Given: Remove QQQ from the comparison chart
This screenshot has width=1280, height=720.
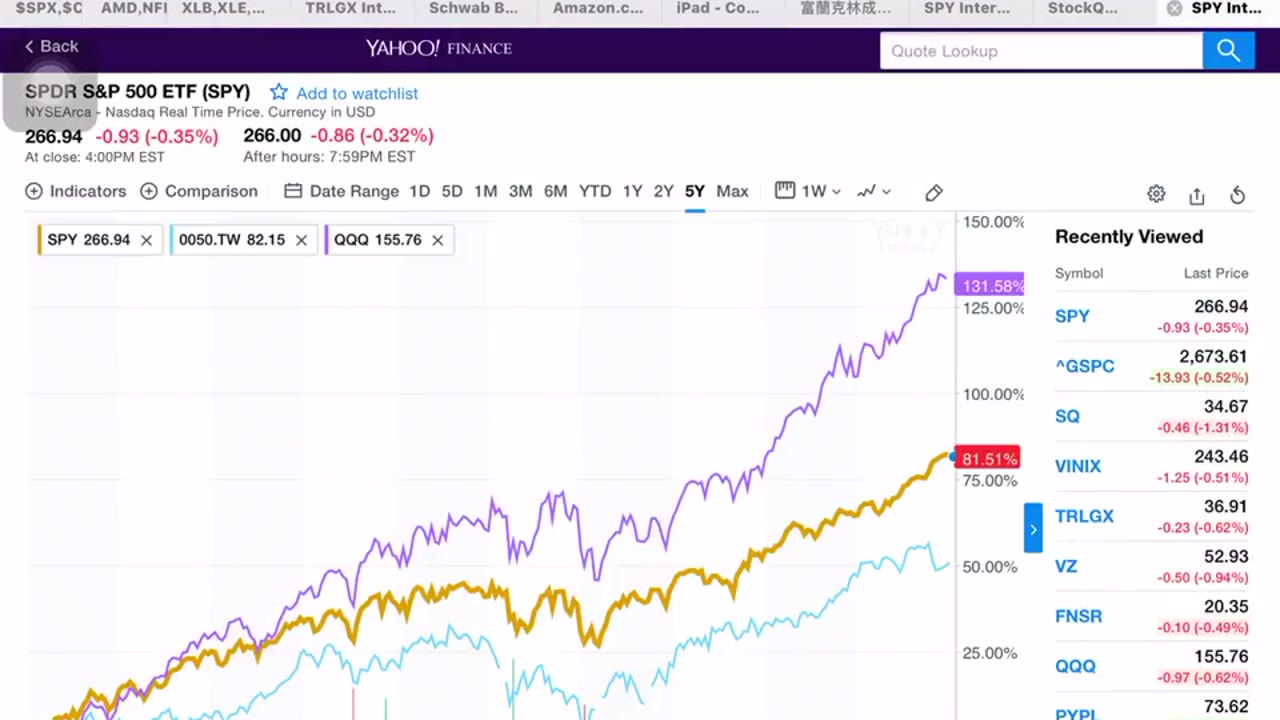Looking at the screenshot, I should click(437, 240).
